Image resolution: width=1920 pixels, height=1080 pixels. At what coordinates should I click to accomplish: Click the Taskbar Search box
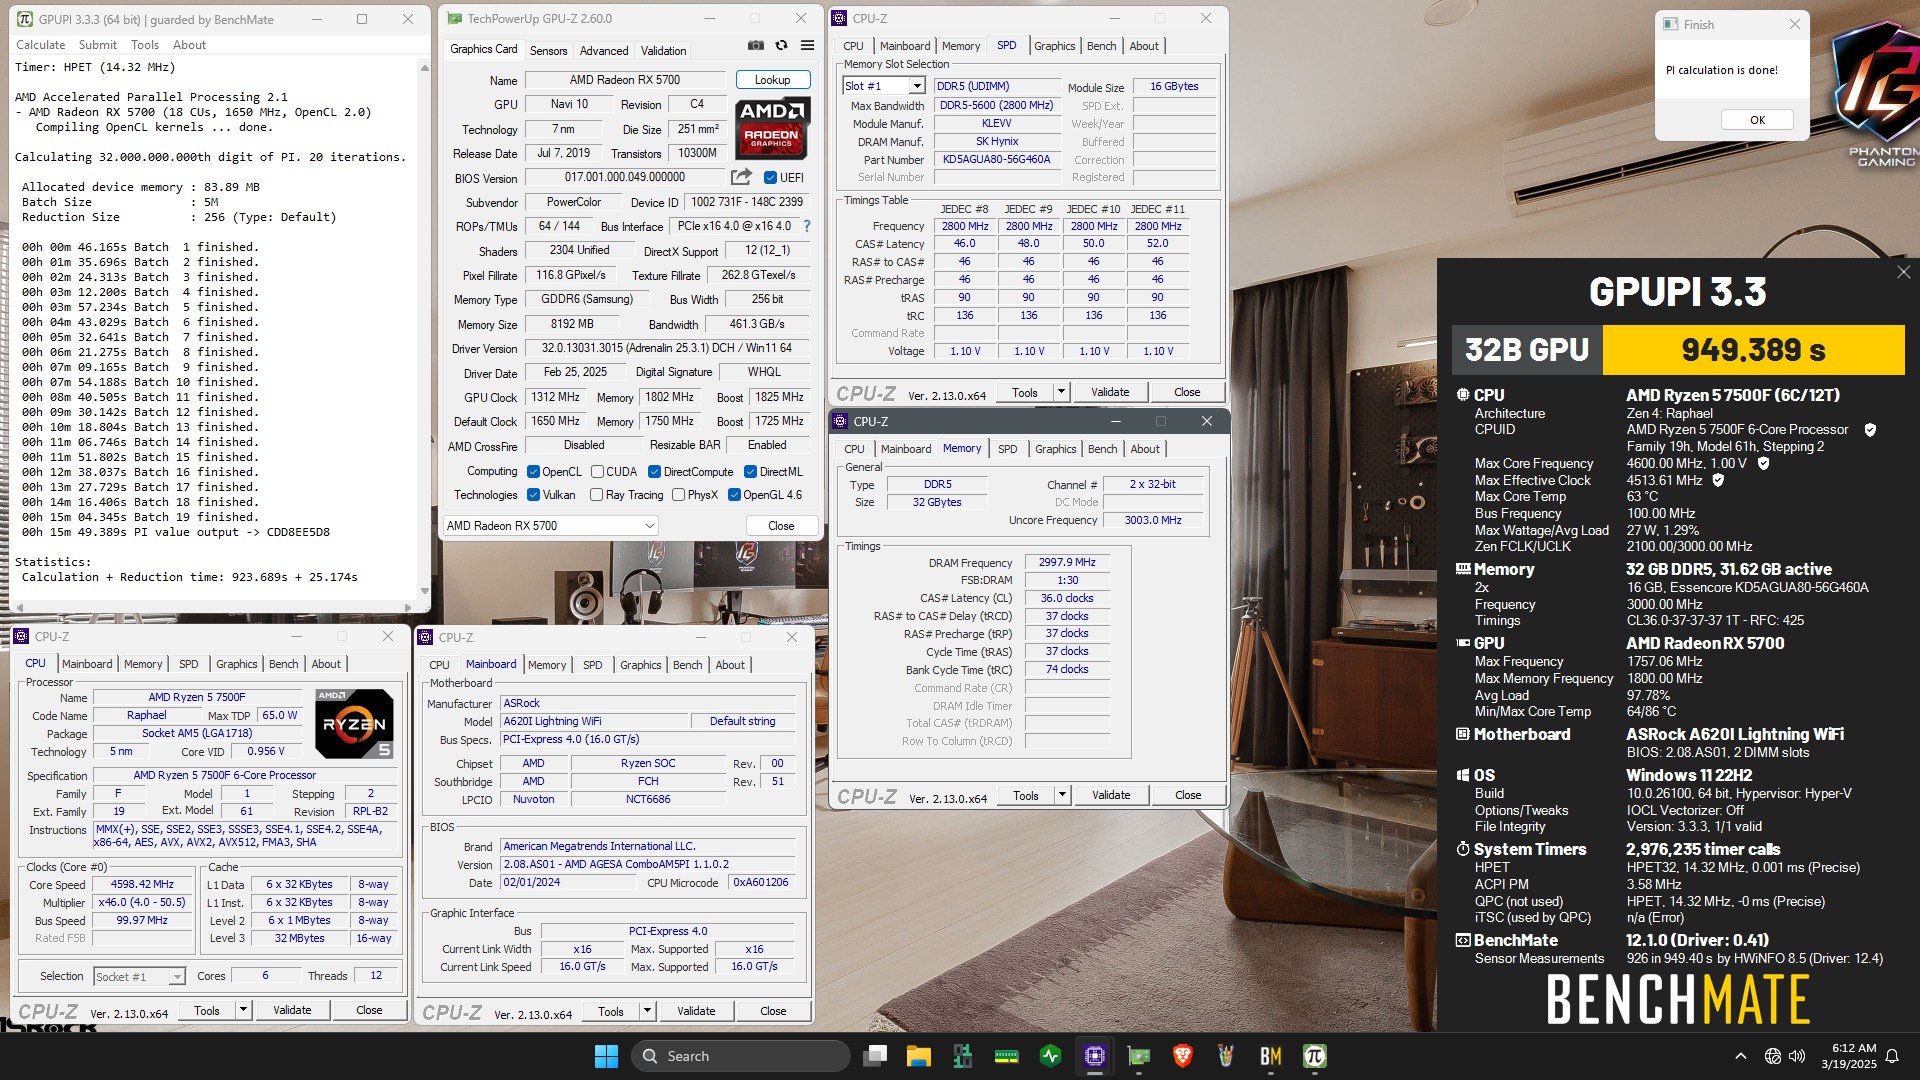coord(741,1056)
